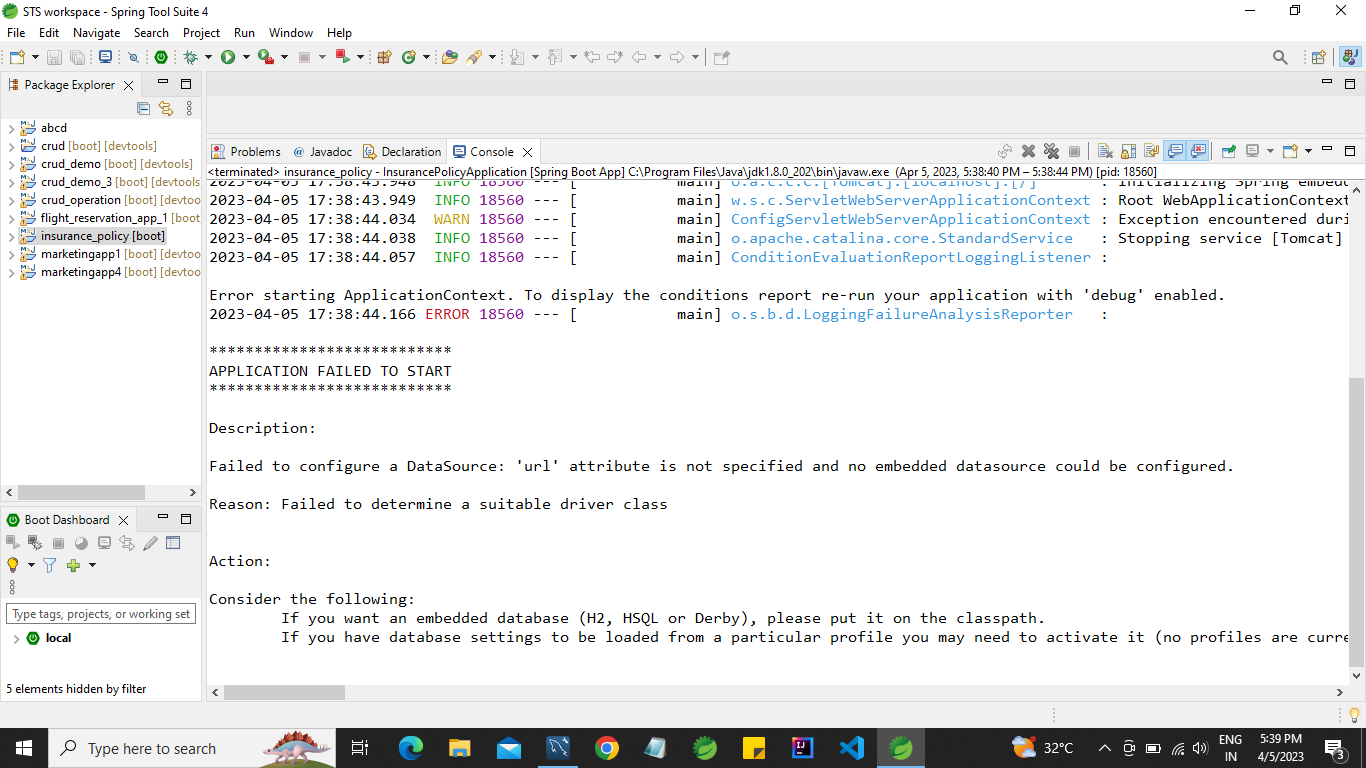Click the Windows Start button
The image size is (1366, 768).
point(24,748)
